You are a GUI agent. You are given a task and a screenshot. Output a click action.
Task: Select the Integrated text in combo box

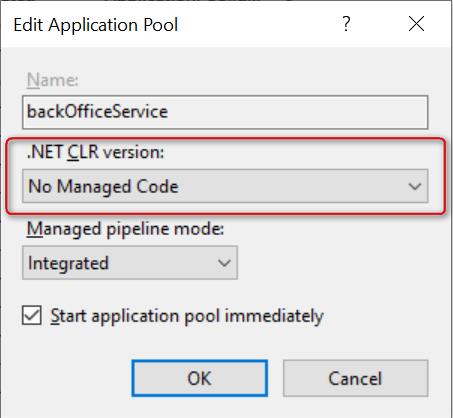click(68, 263)
